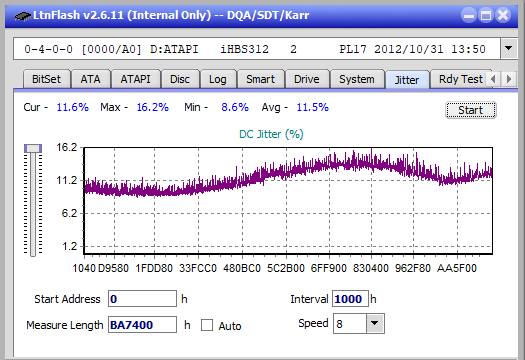
Task: Maximize the LtnFlash window
Action: (x=486, y=15)
